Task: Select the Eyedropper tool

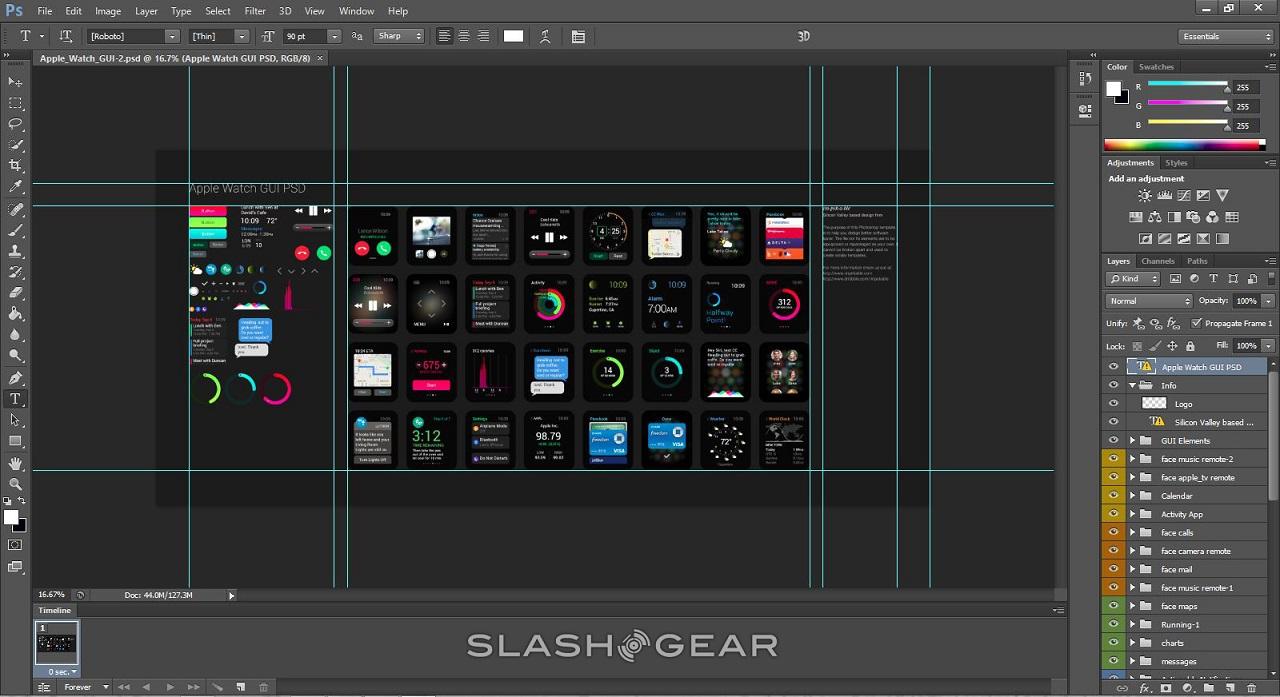Action: tap(15, 187)
